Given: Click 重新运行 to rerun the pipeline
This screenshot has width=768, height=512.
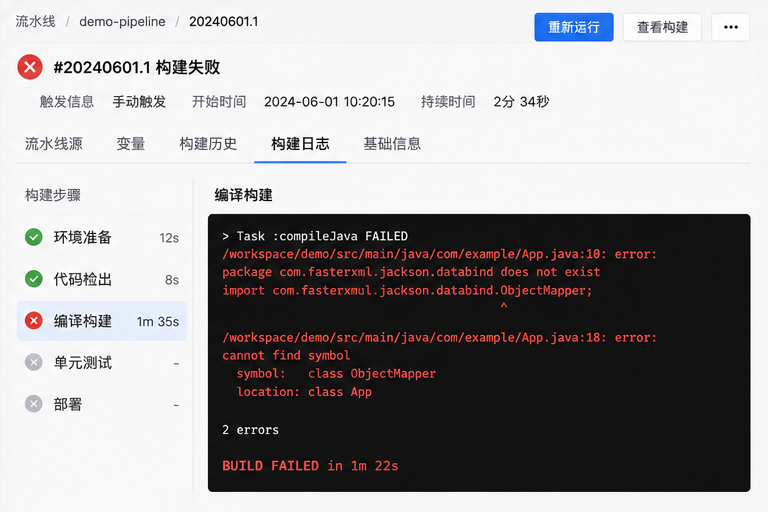Looking at the screenshot, I should pyautogui.click(x=574, y=27).
